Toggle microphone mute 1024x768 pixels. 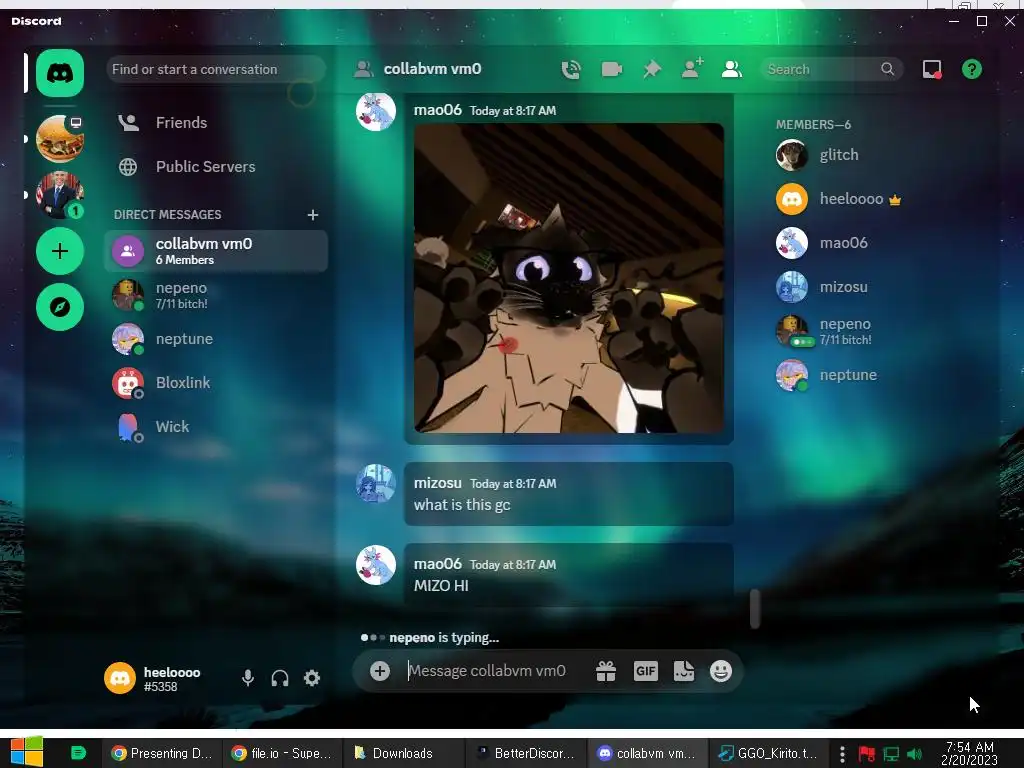[248, 678]
